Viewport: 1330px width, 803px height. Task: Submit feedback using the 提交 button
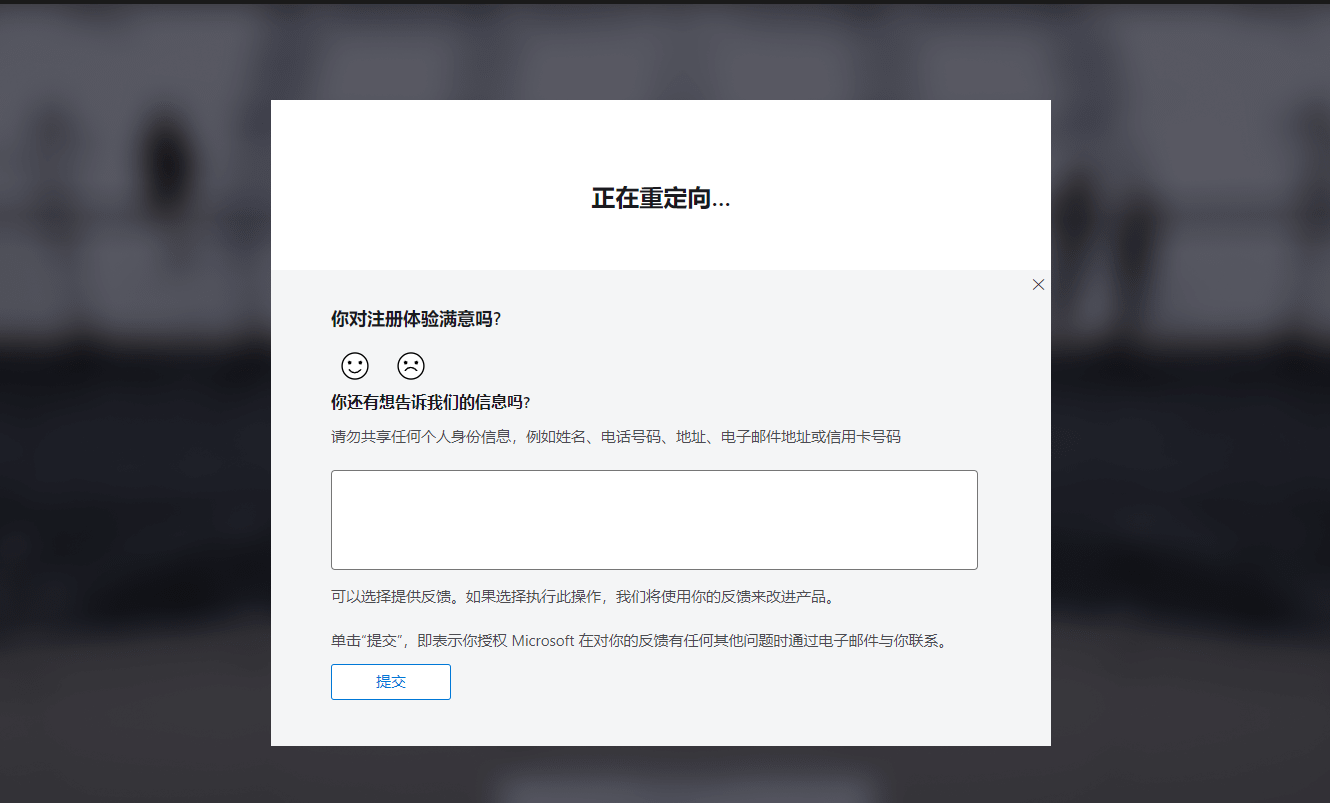tap(391, 682)
